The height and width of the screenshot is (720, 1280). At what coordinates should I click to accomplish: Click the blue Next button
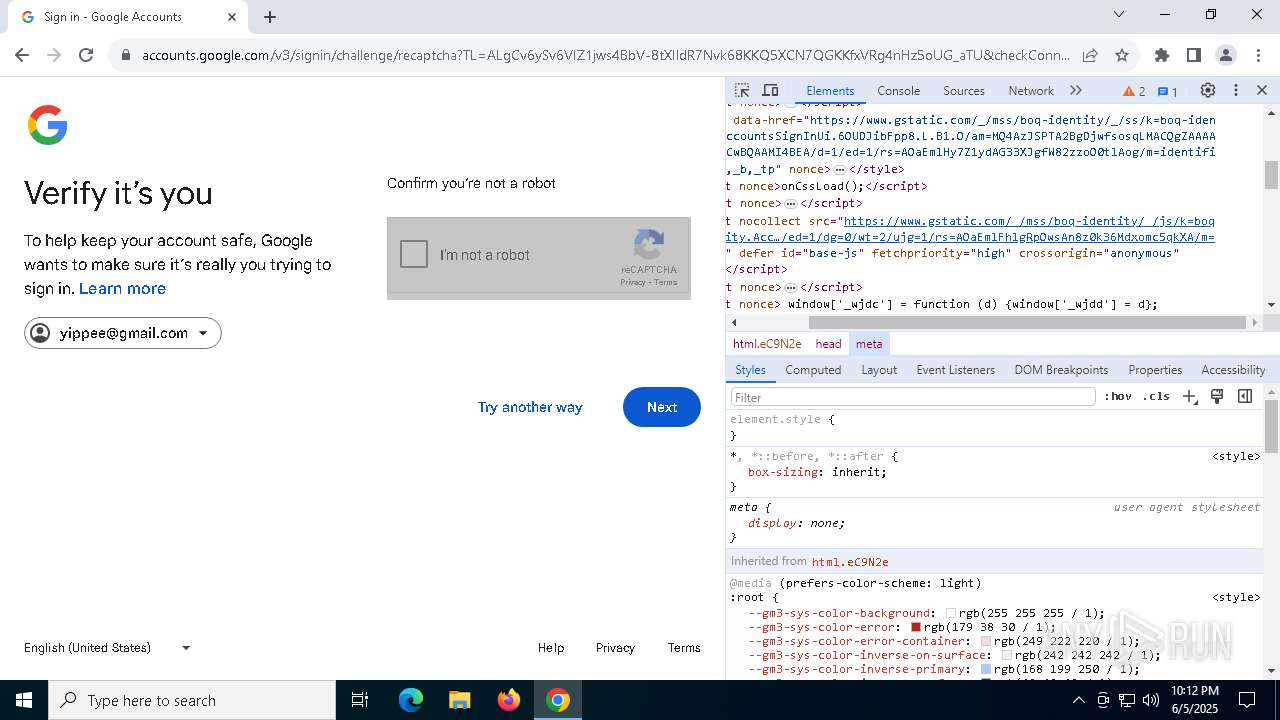661,407
